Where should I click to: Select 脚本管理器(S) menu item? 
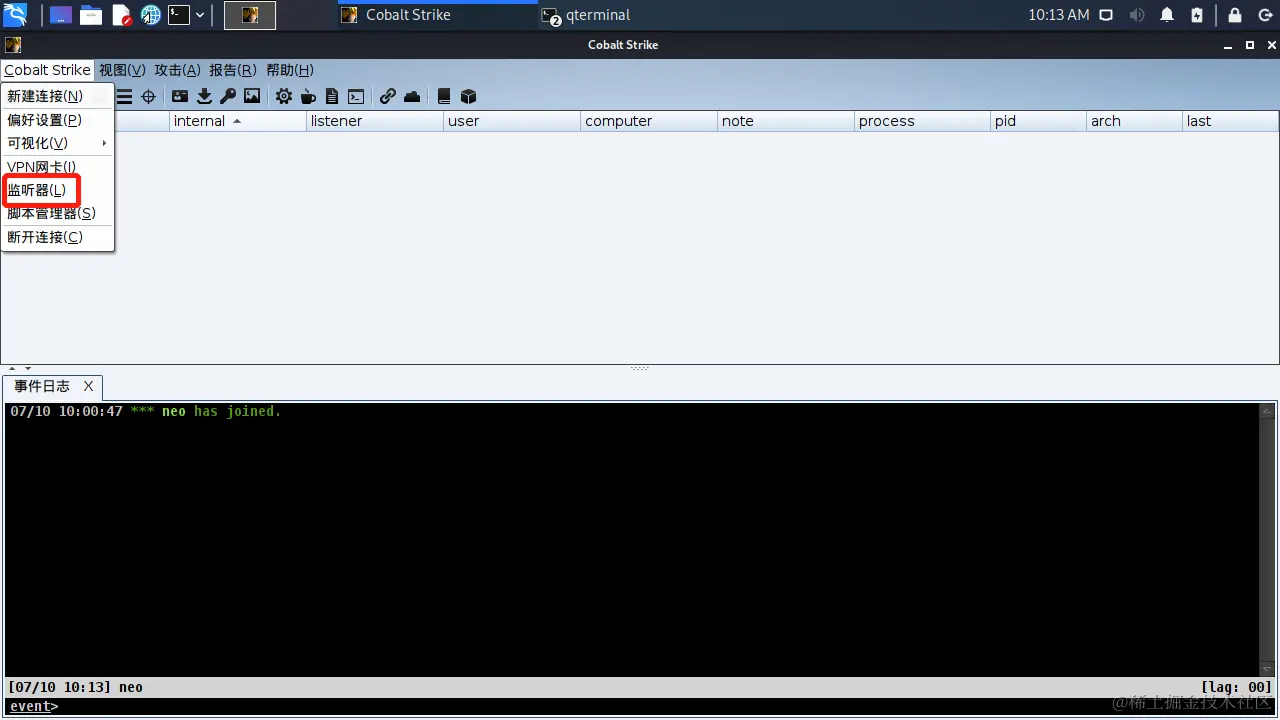click(58, 213)
